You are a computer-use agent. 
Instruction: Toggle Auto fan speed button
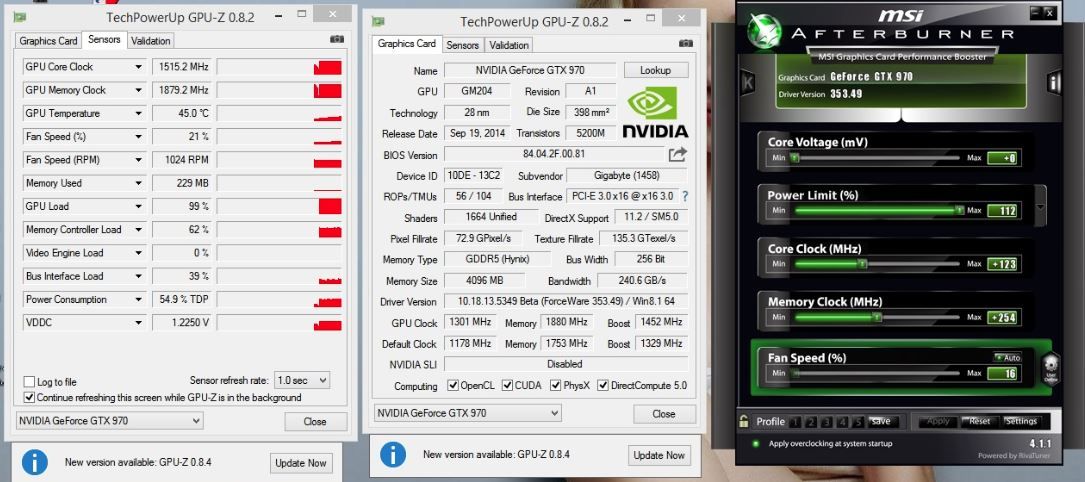pyautogui.click(x=1008, y=358)
